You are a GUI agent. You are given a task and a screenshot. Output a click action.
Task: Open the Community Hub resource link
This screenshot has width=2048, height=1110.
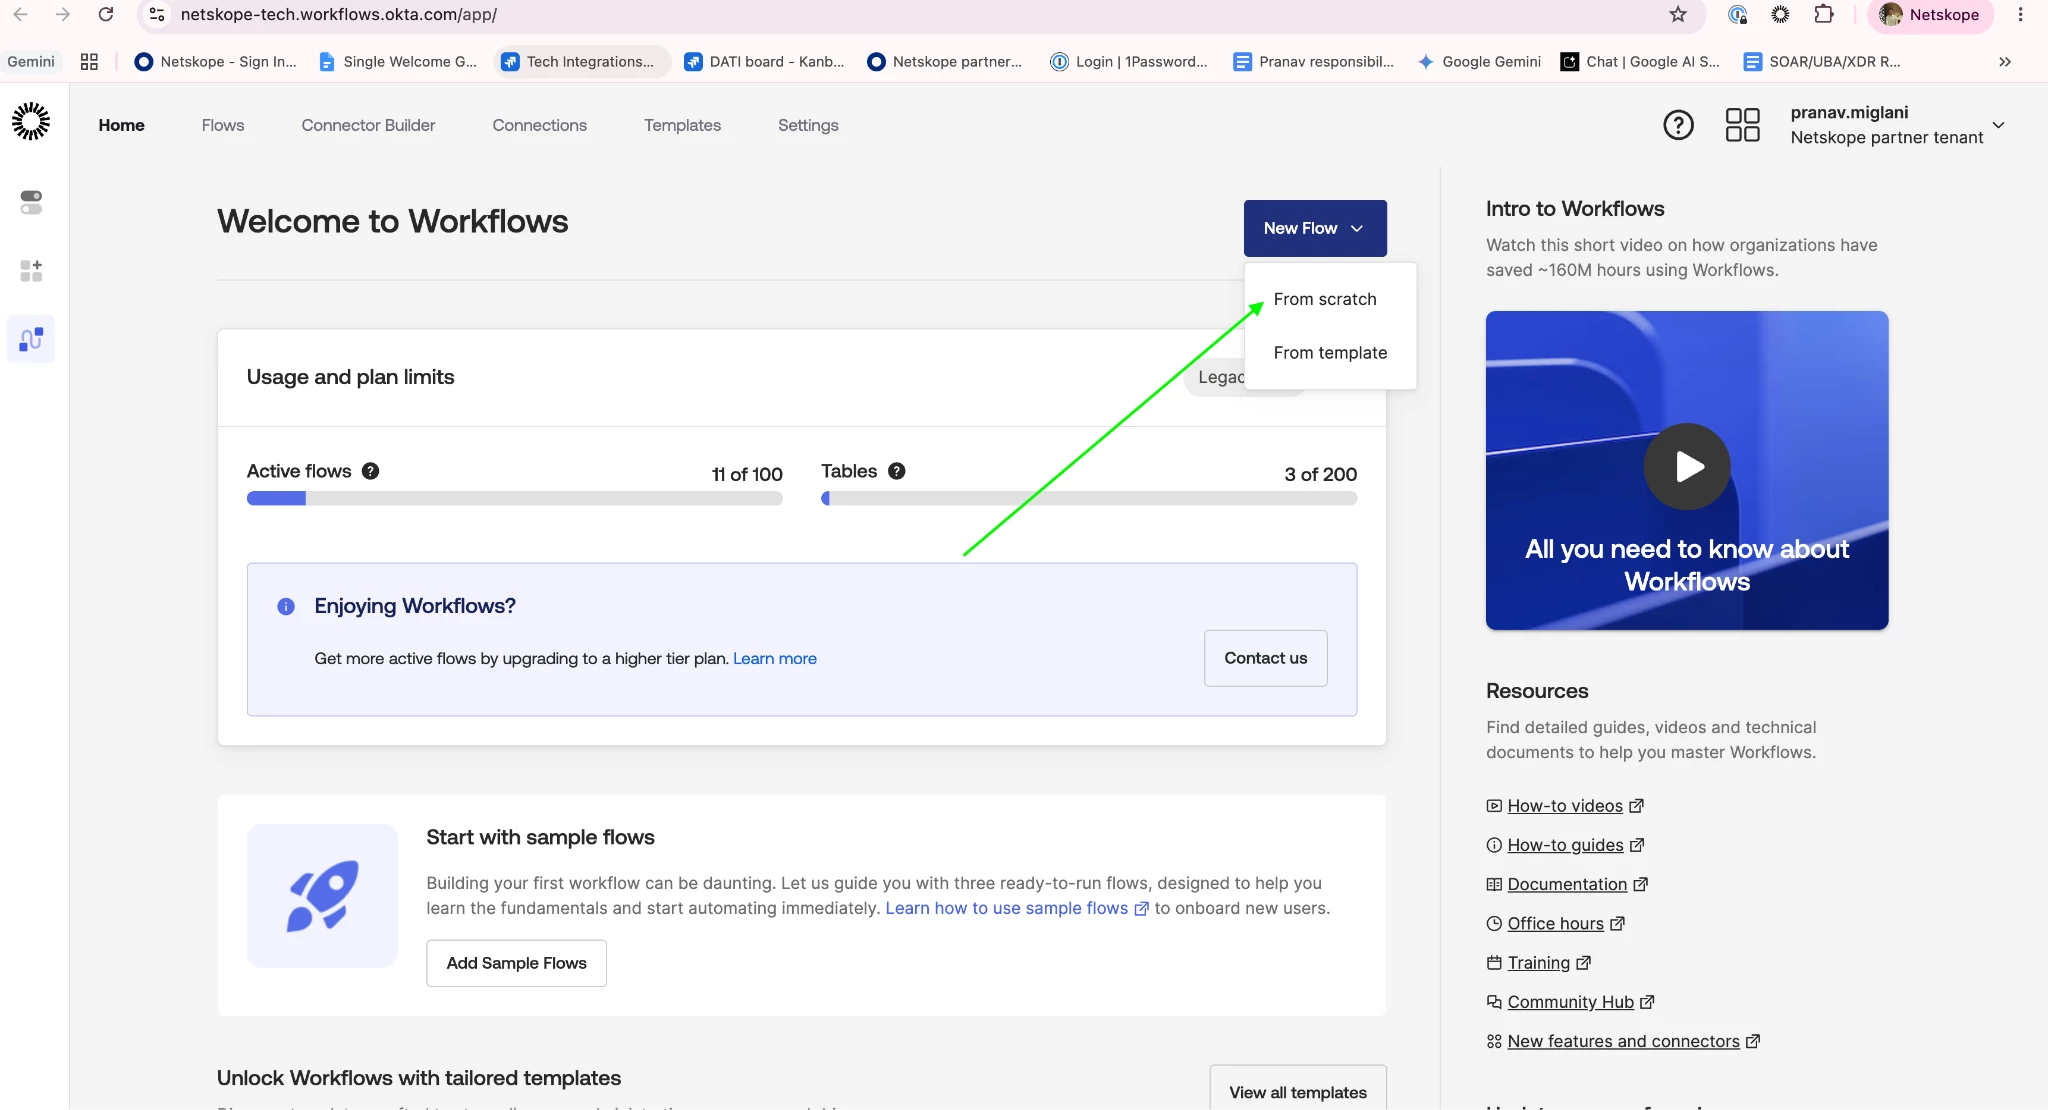tap(1570, 1002)
